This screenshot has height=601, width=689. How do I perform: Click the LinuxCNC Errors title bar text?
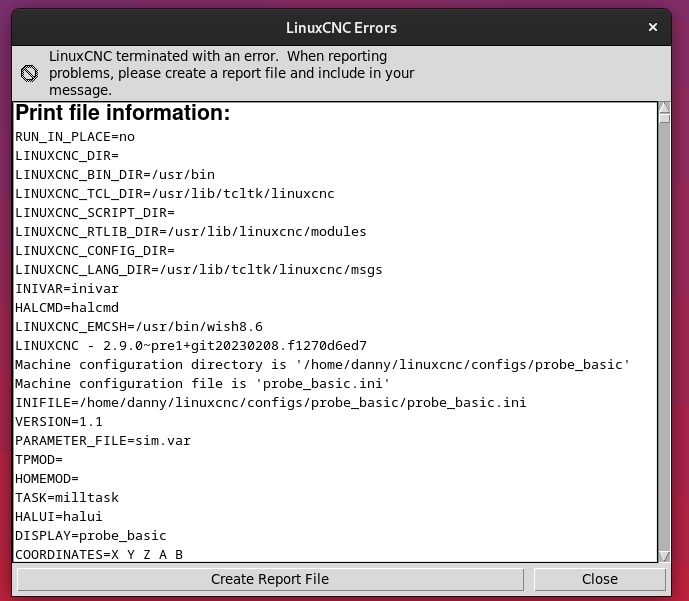[x=341, y=28]
